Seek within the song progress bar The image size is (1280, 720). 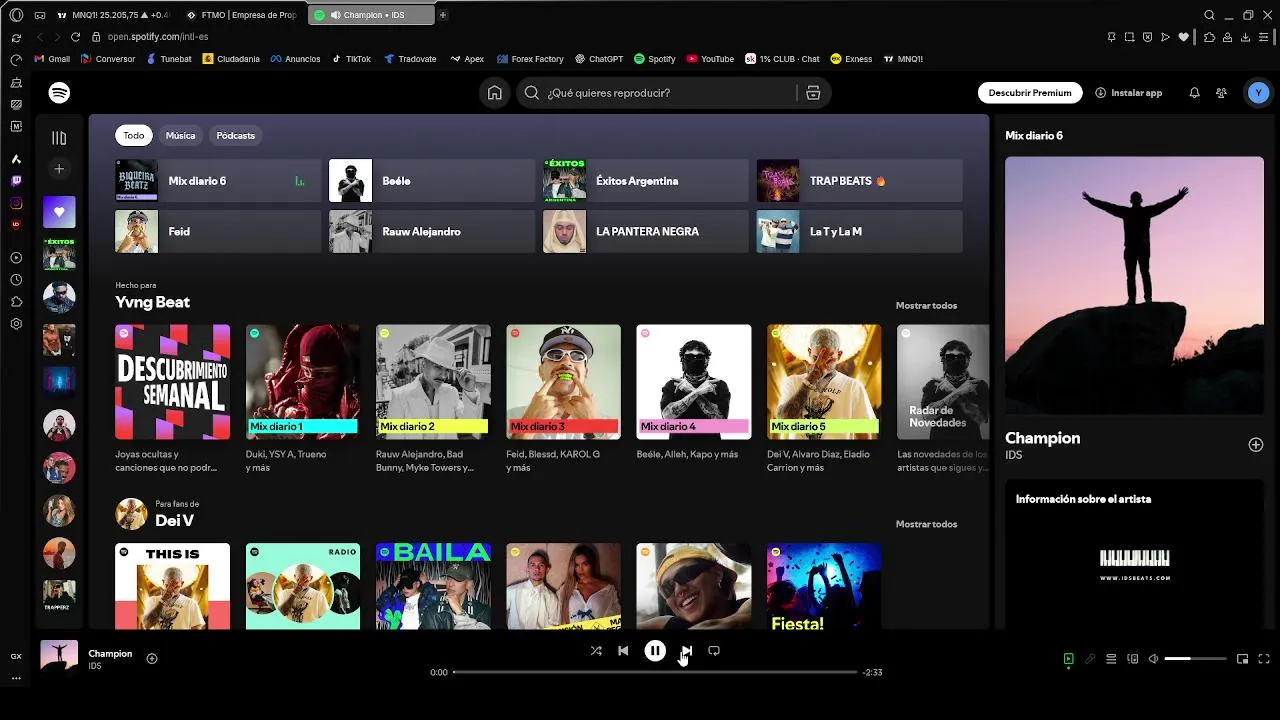pyautogui.click(x=655, y=672)
